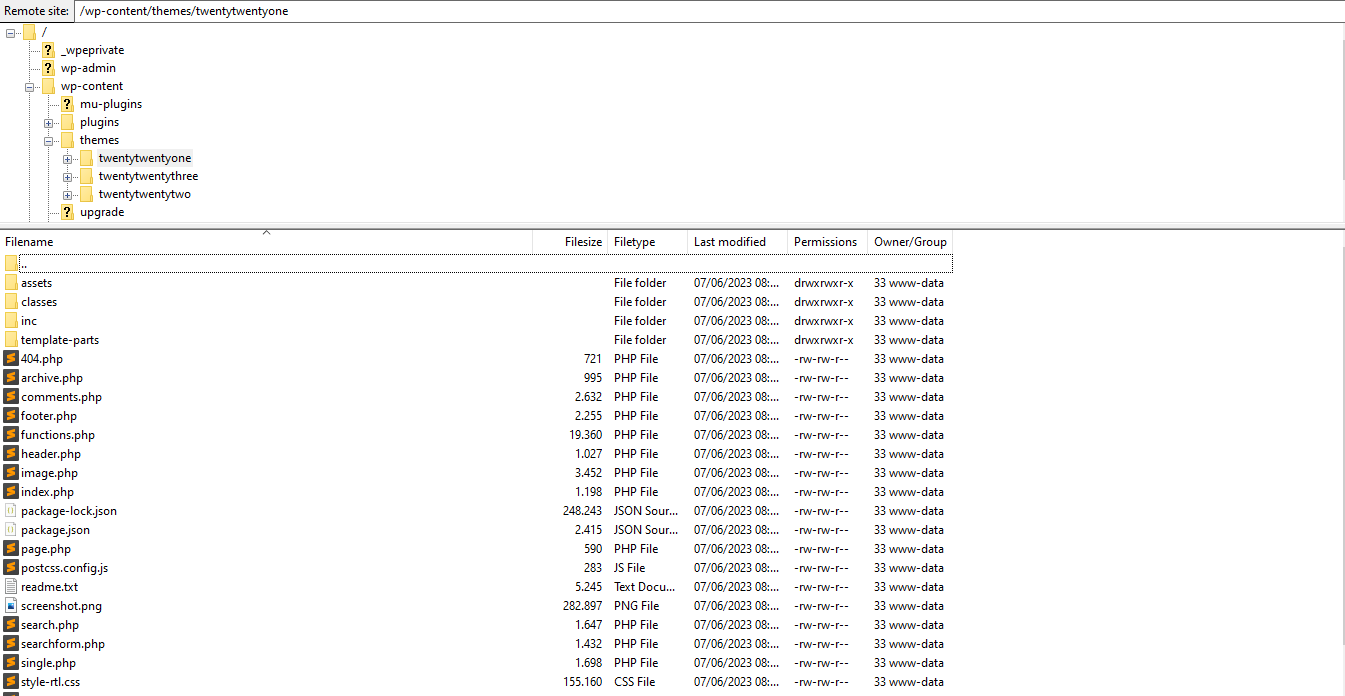Sort files by the Filesize column
The height and width of the screenshot is (696, 1345).
pyautogui.click(x=570, y=242)
